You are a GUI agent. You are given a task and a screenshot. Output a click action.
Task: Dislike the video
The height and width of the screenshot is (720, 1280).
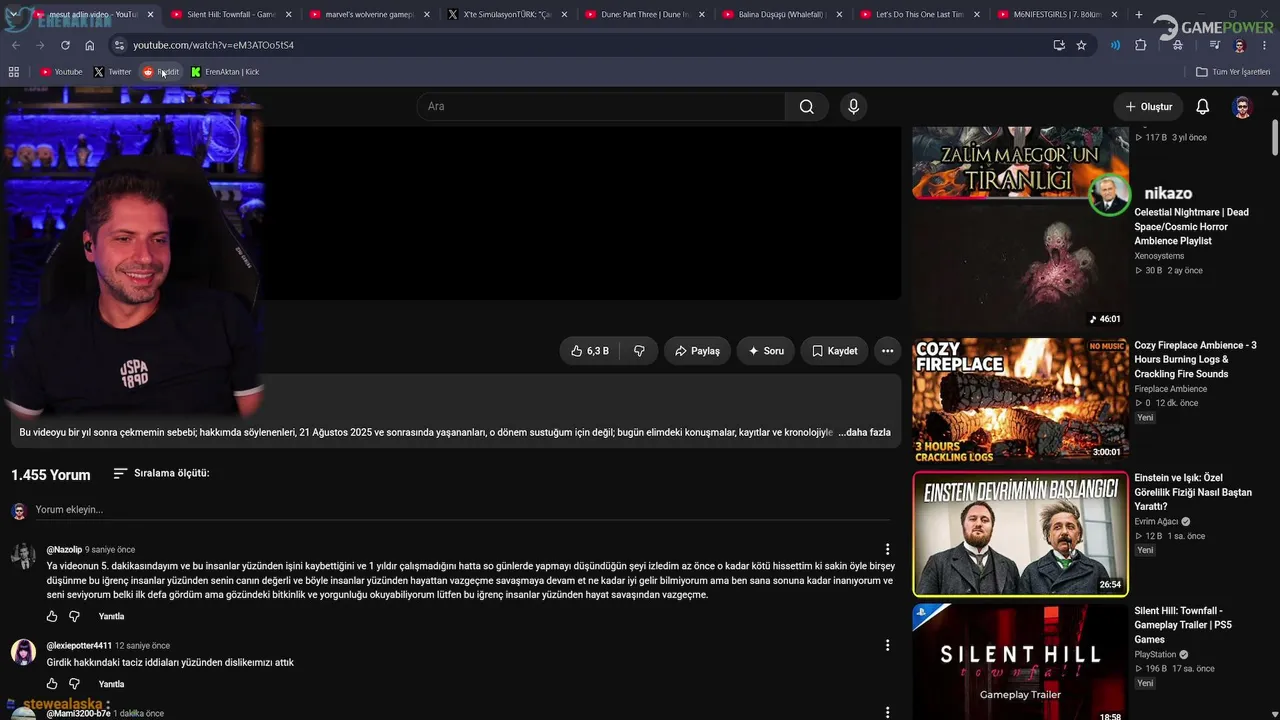pos(639,351)
